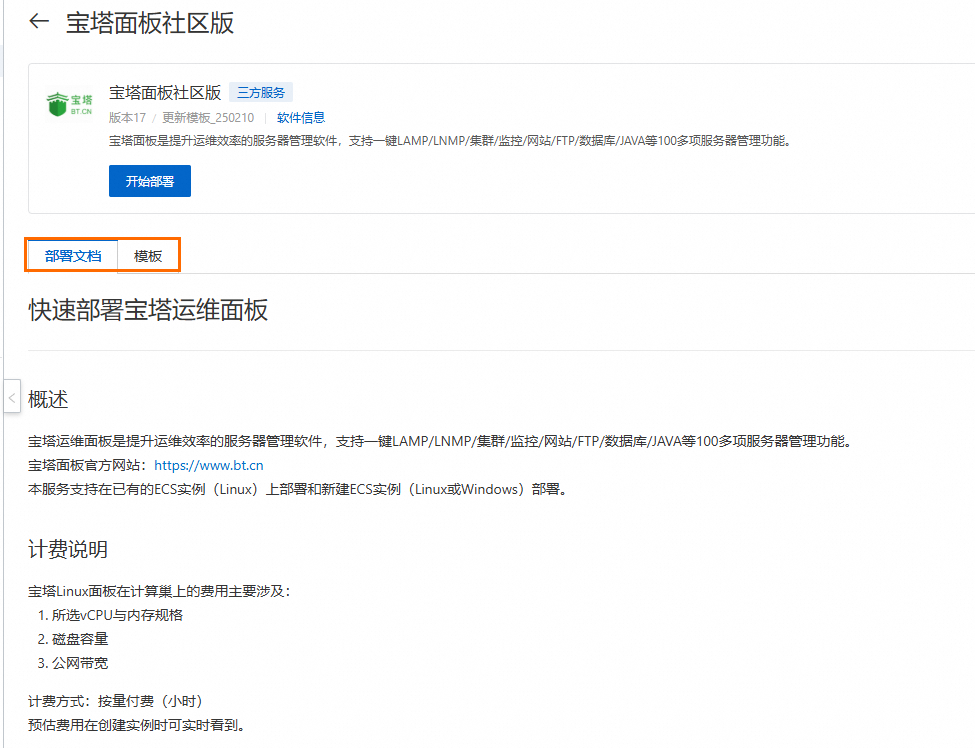Click the 开始部署 button
The width and height of the screenshot is (975, 748).
coord(150,181)
